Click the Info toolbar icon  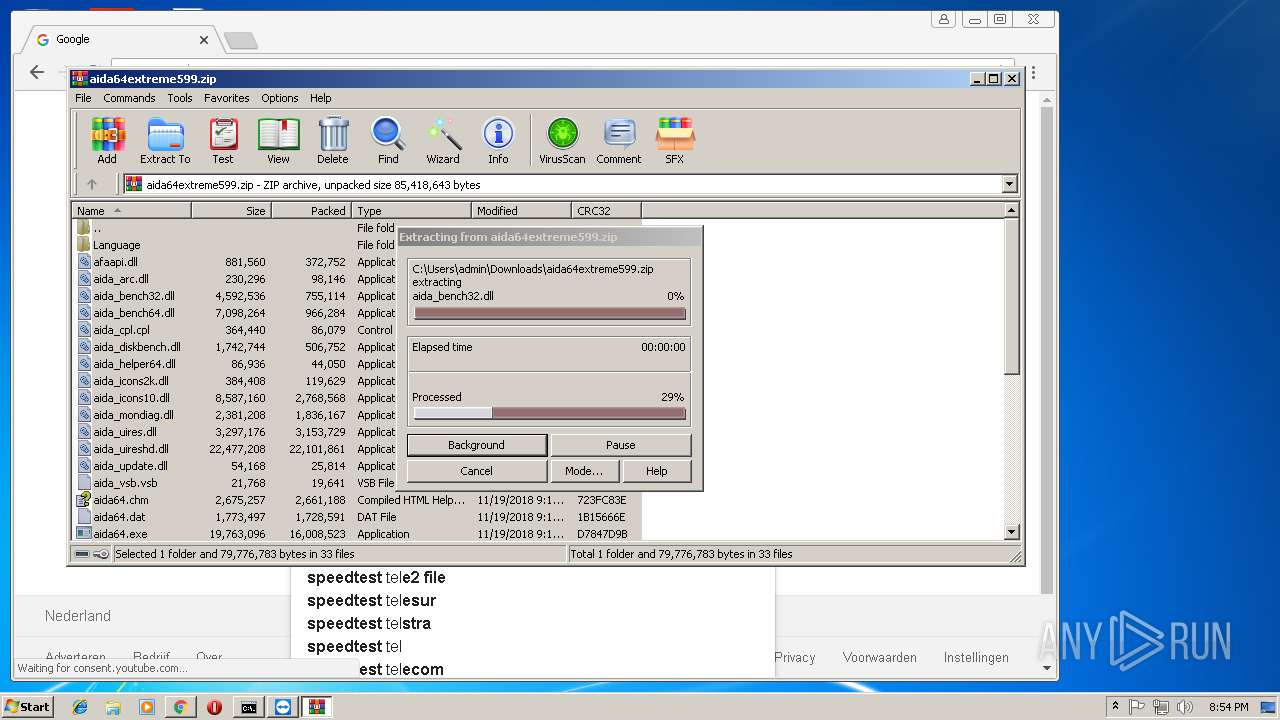498,141
